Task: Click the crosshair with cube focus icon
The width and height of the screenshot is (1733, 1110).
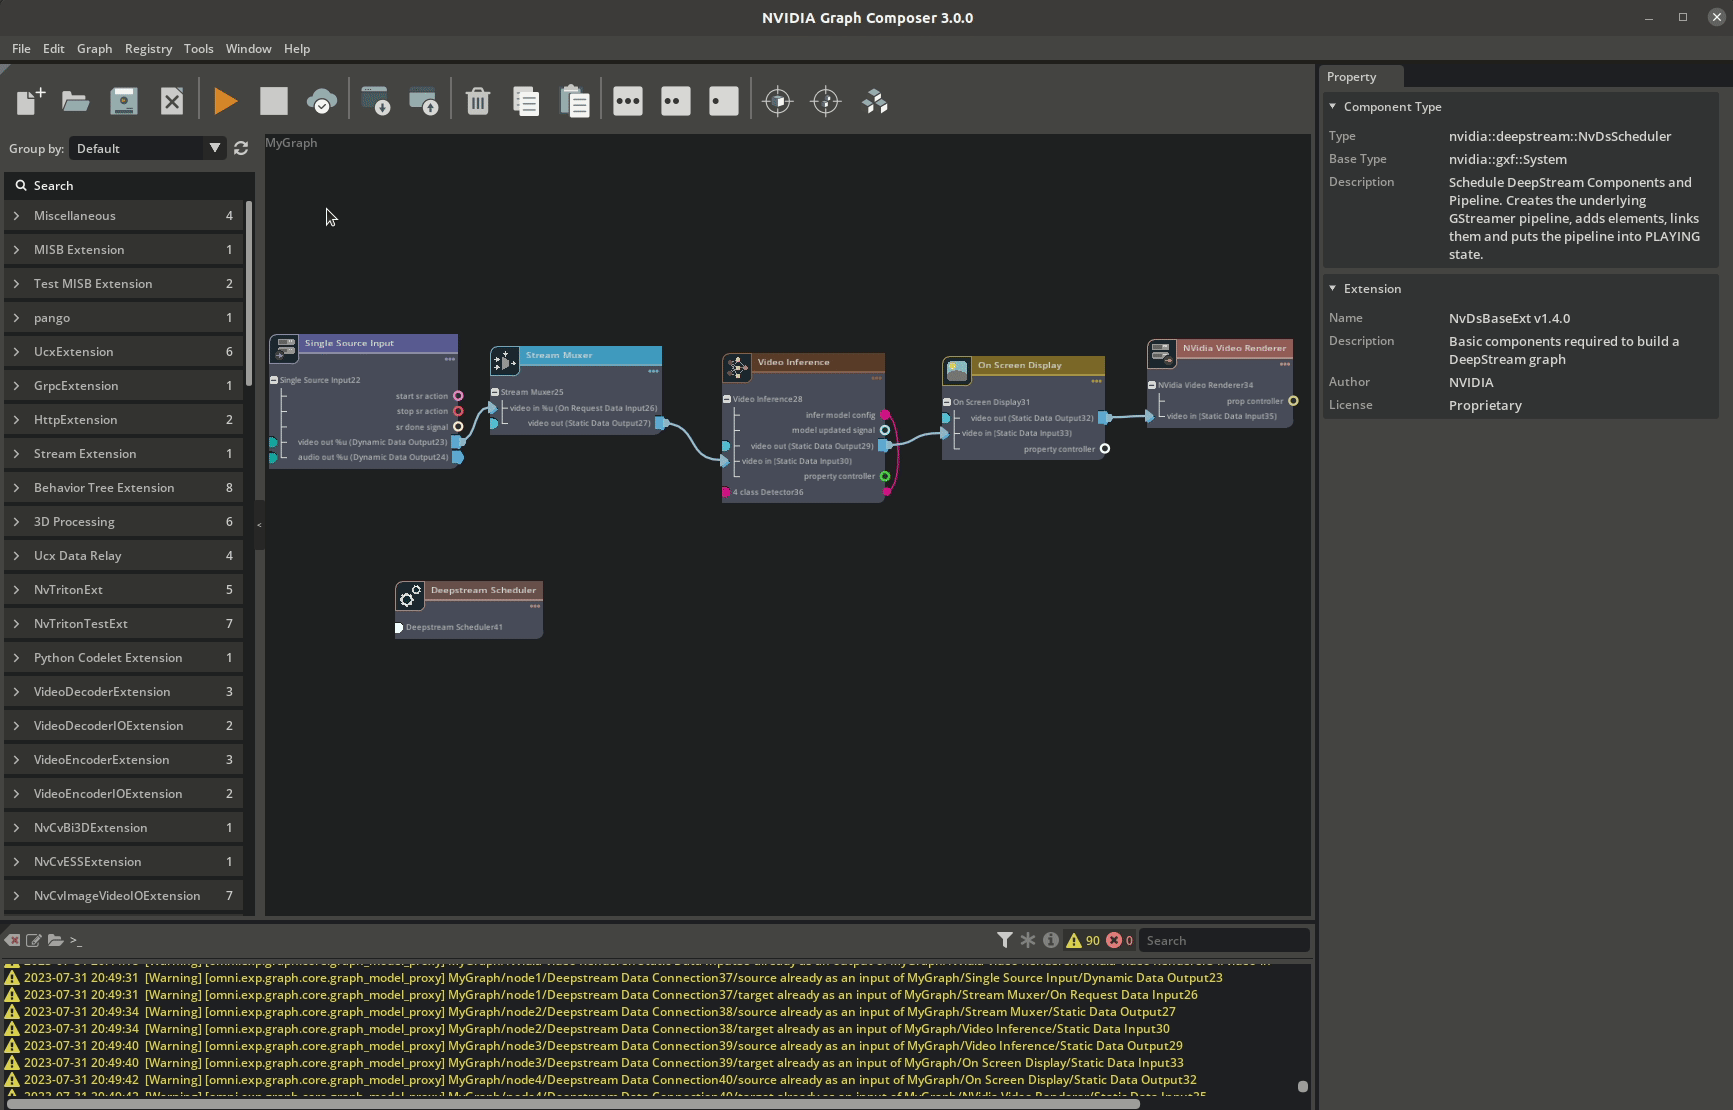Action: point(778,101)
